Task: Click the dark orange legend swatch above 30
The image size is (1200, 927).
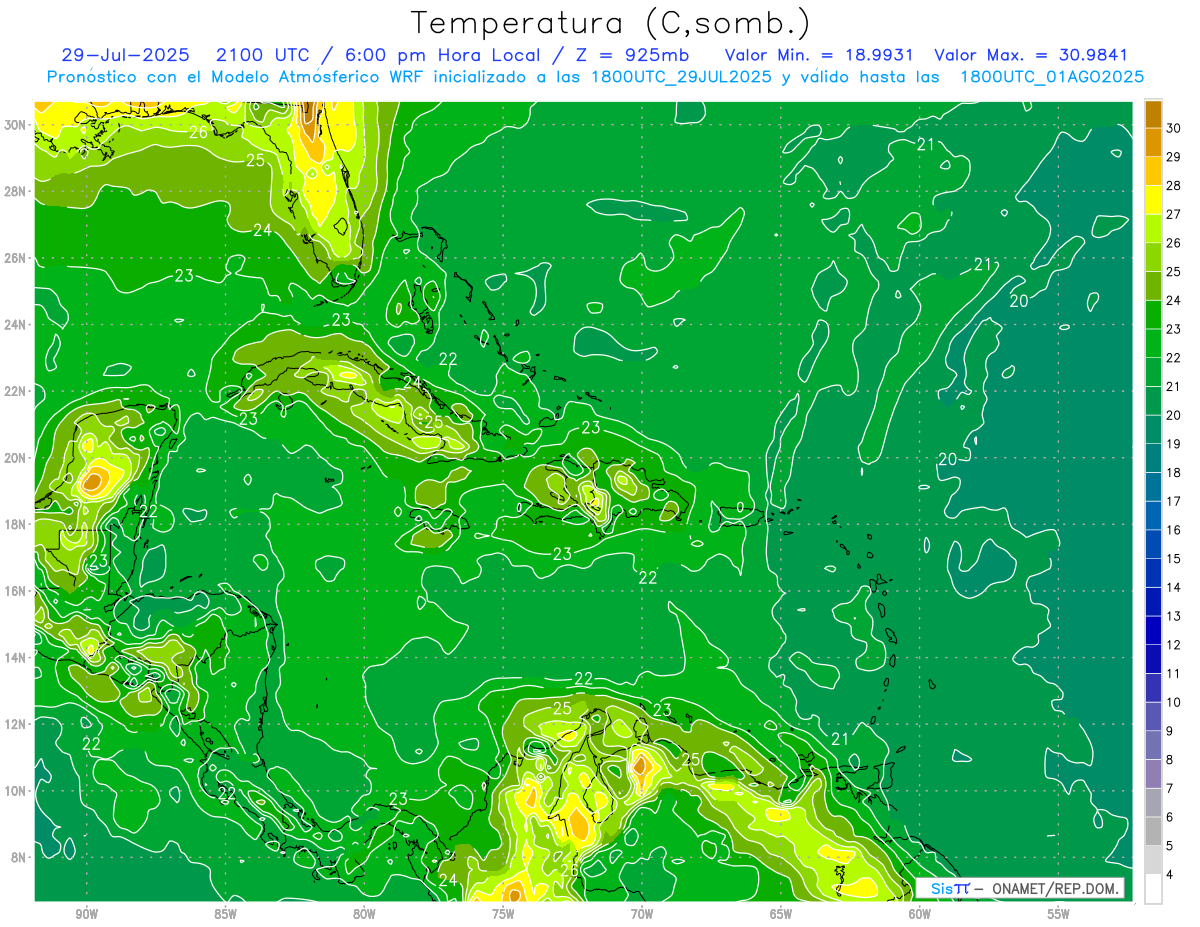Action: point(1153,114)
